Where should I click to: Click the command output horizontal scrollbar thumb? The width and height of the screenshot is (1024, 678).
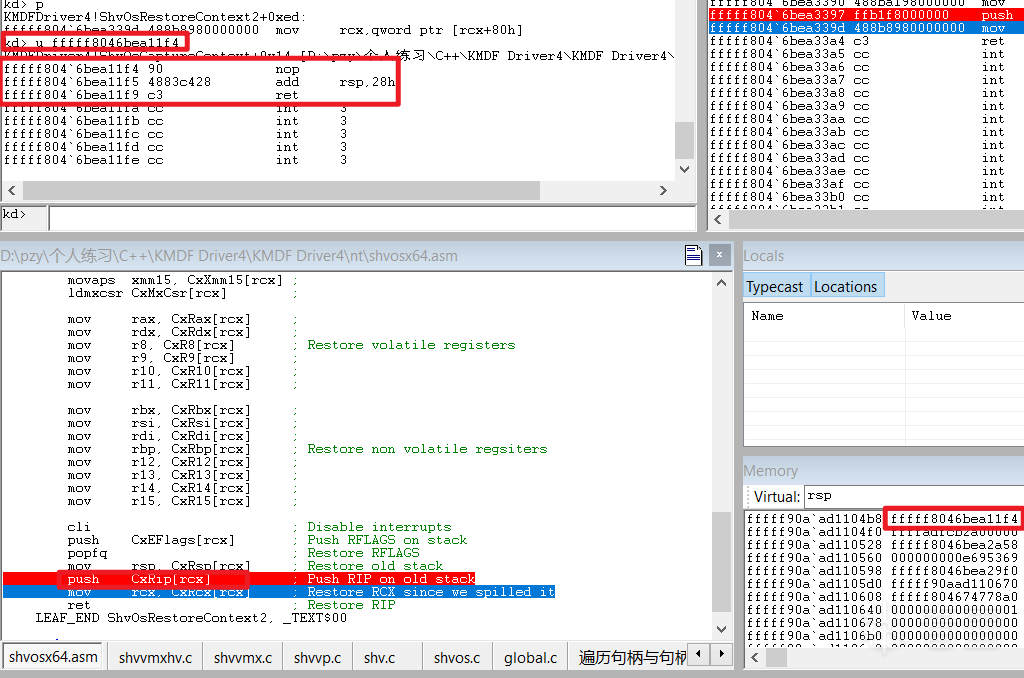click(x=281, y=190)
